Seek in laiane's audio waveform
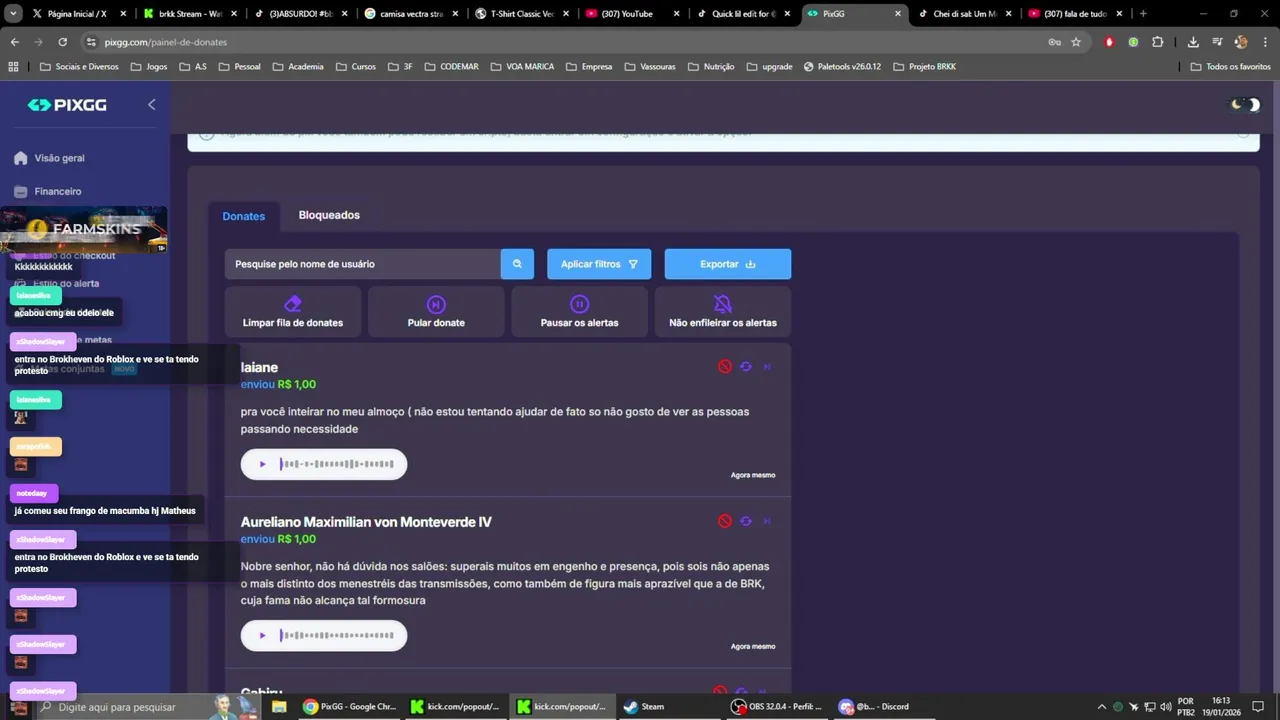1280x720 pixels. pyautogui.click(x=337, y=464)
